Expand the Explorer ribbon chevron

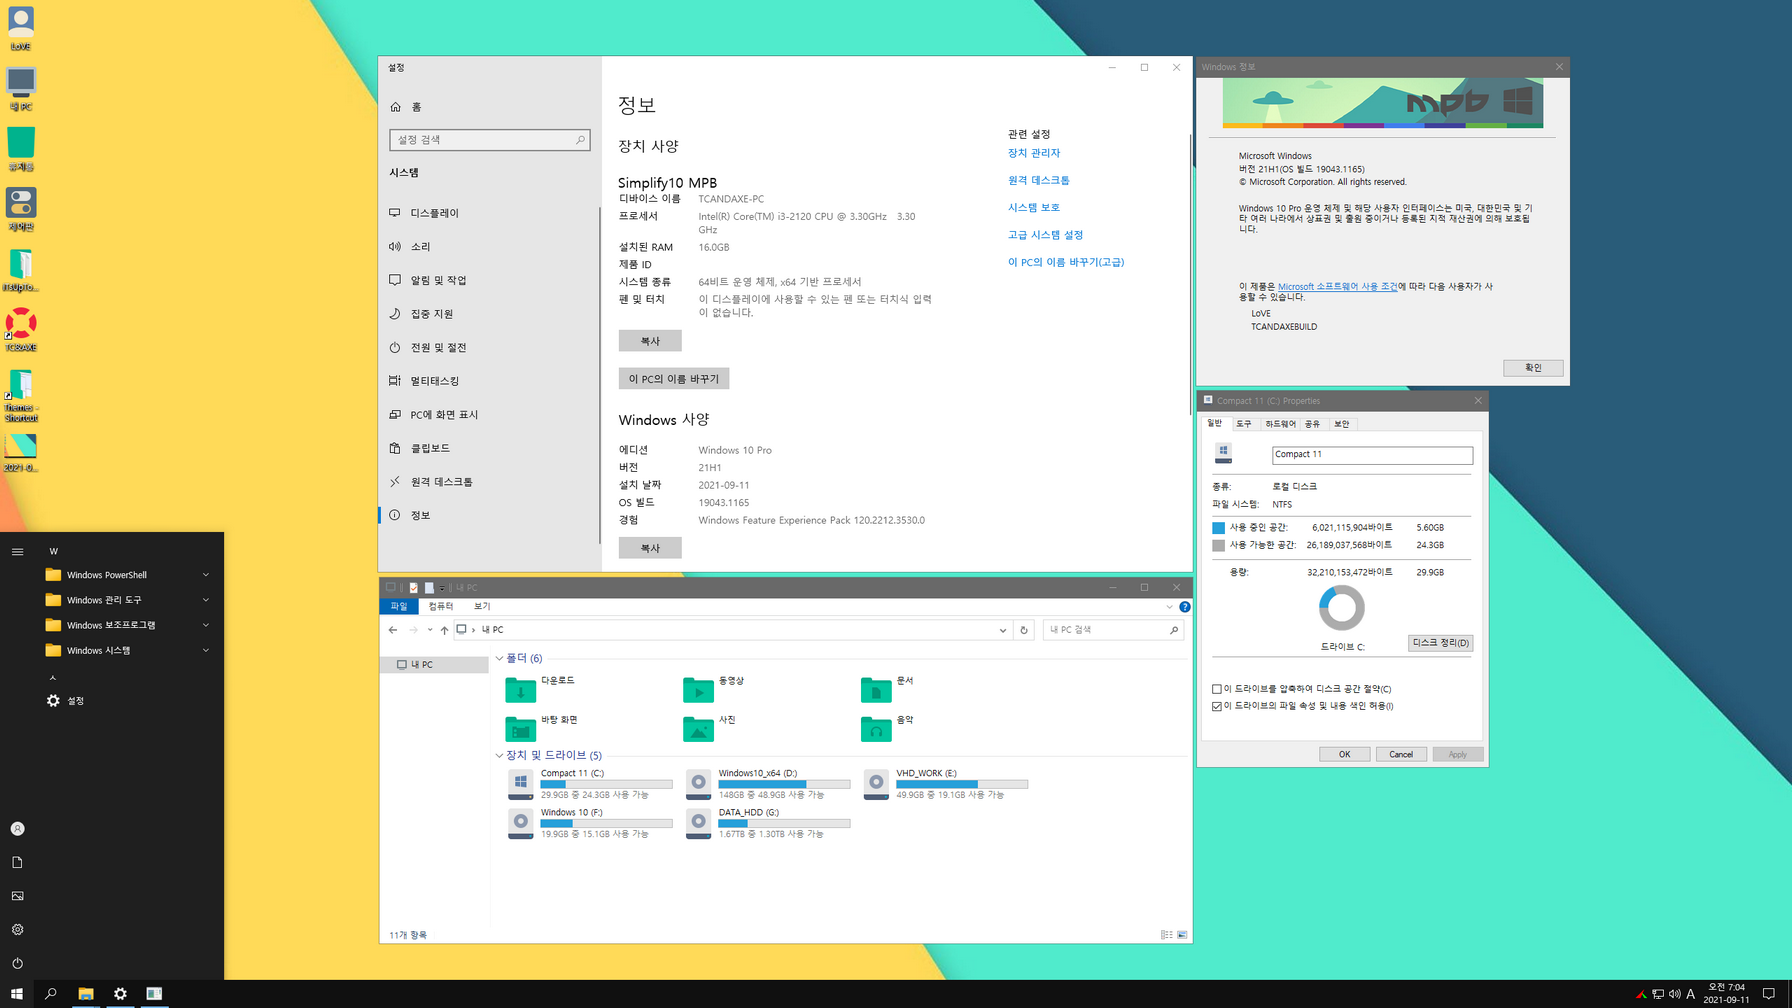[x=1169, y=607]
